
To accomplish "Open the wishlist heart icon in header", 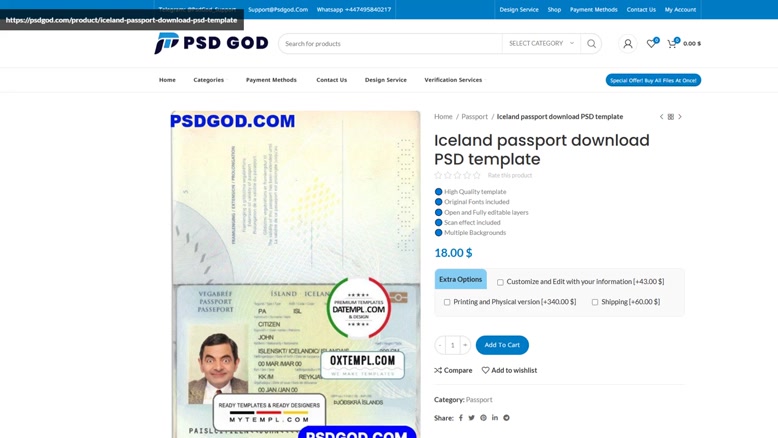I will pos(651,43).
